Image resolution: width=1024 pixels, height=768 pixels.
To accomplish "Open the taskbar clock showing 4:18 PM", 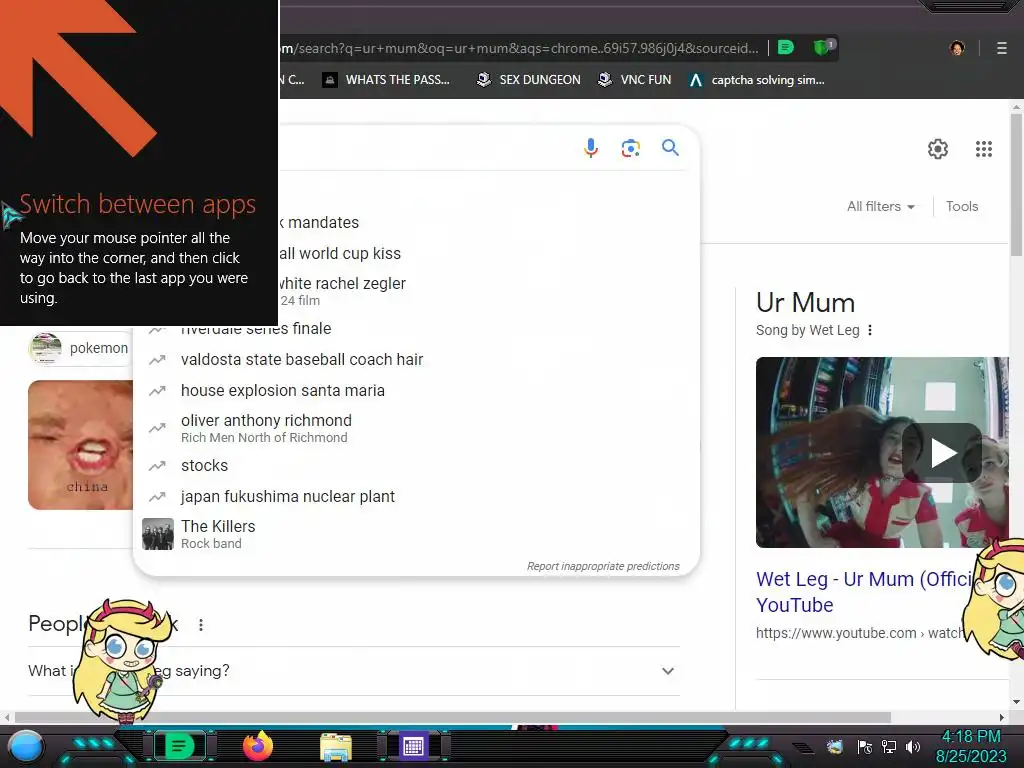I will coord(971,746).
